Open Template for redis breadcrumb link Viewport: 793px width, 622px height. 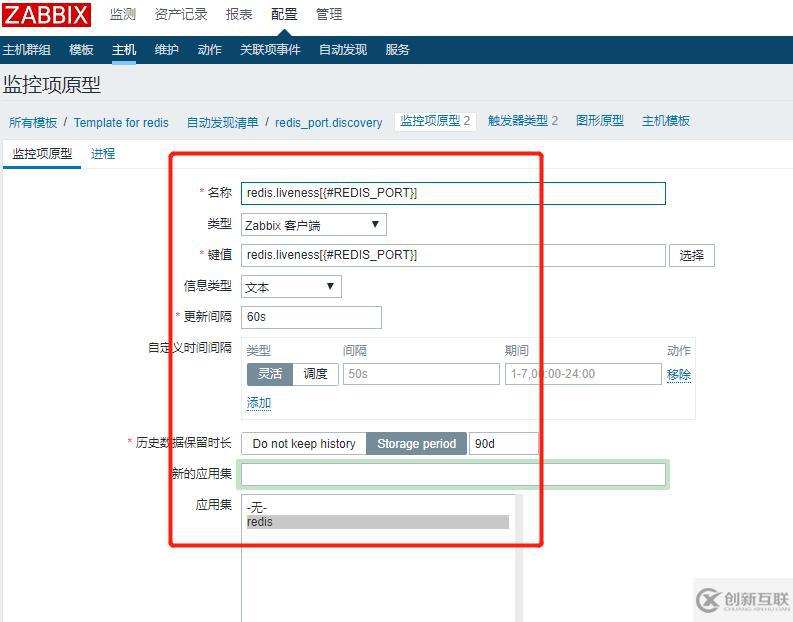click(121, 122)
